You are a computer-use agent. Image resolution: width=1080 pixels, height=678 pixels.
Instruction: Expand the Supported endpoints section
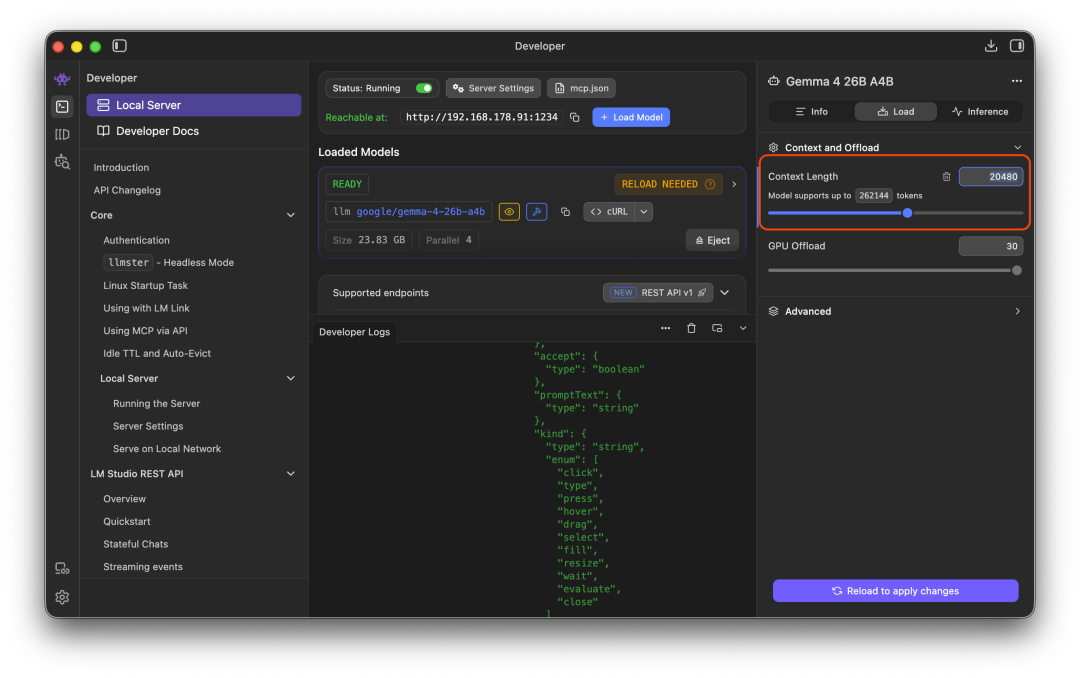point(725,293)
